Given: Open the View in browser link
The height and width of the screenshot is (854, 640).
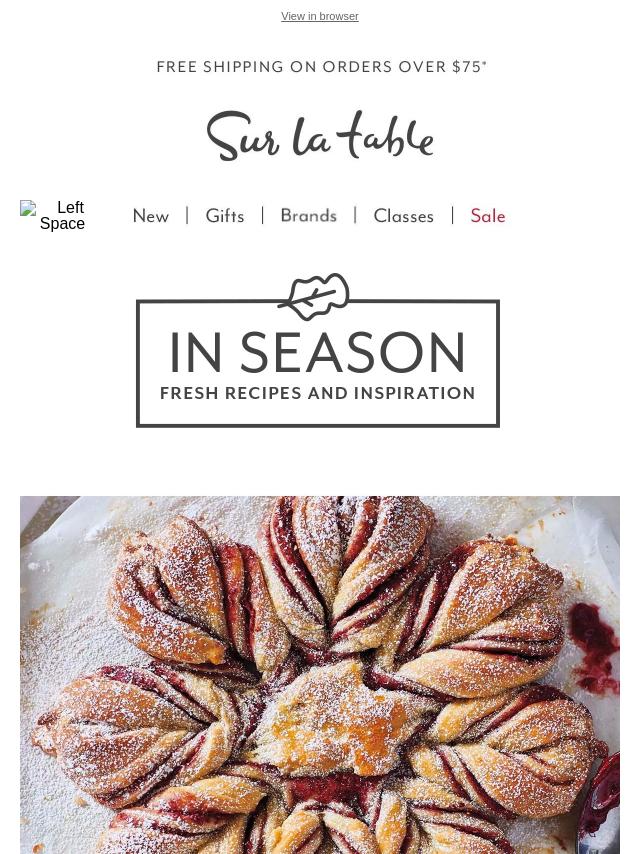Looking at the screenshot, I should pyautogui.click(x=320, y=16).
